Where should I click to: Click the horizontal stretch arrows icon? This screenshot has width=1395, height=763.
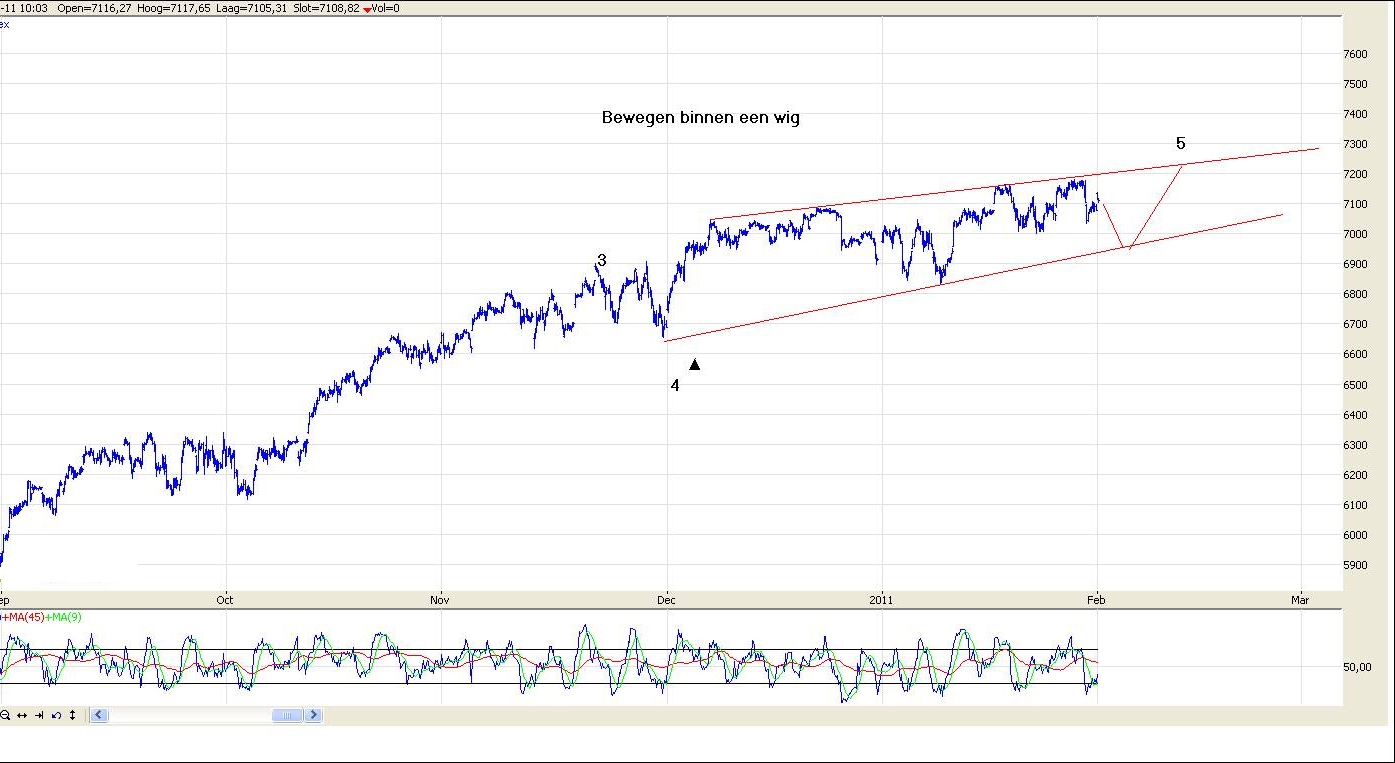[x=22, y=715]
